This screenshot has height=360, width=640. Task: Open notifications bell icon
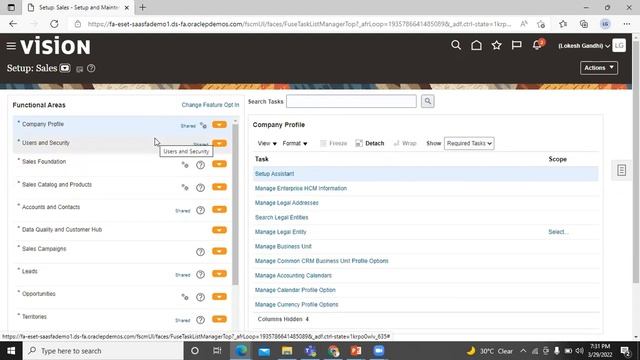click(538, 45)
